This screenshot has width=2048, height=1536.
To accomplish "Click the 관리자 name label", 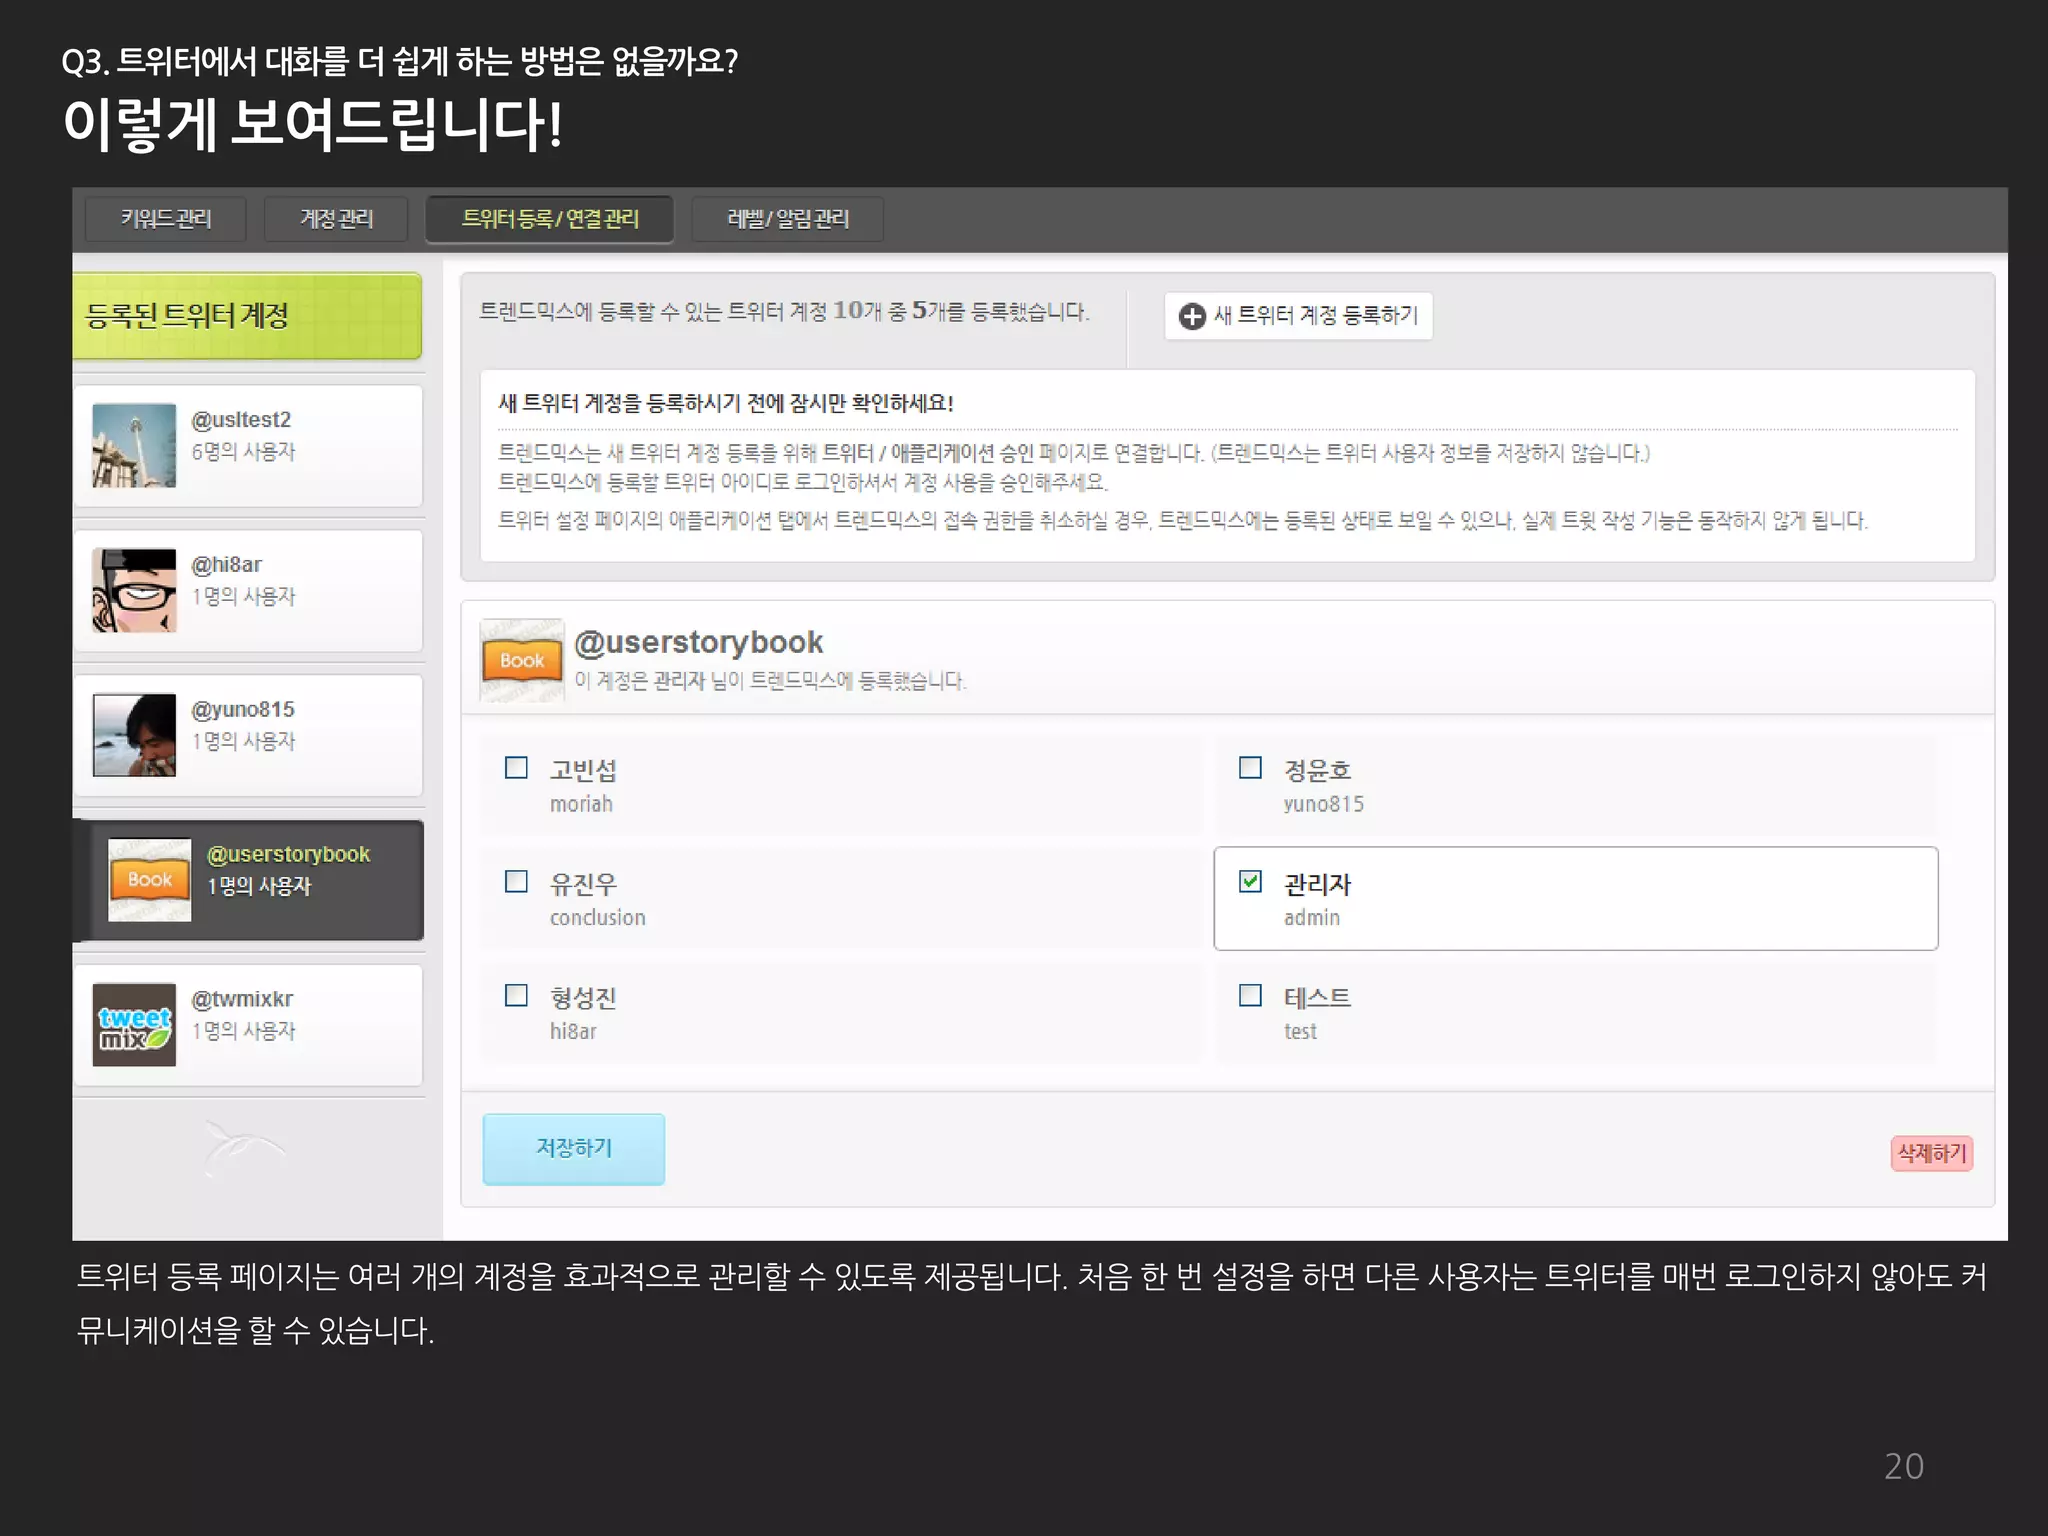I will [x=1317, y=884].
